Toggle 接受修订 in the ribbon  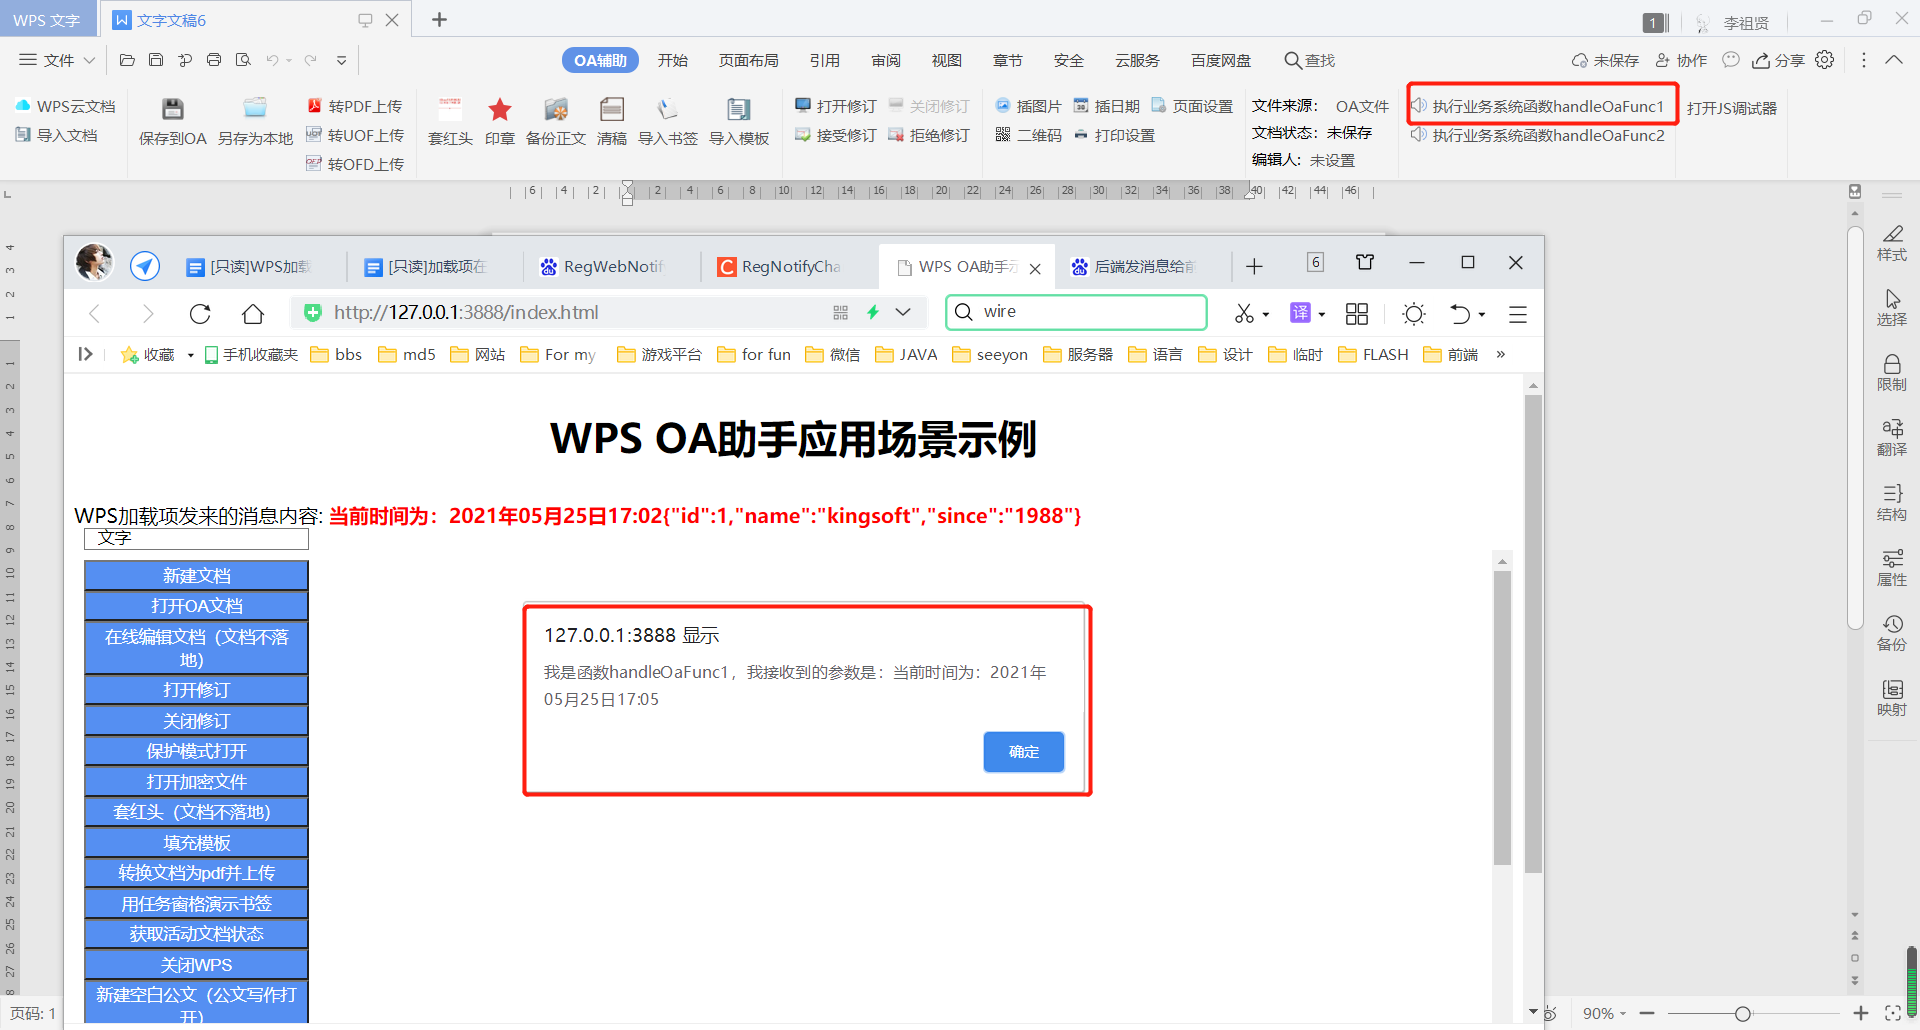point(835,135)
